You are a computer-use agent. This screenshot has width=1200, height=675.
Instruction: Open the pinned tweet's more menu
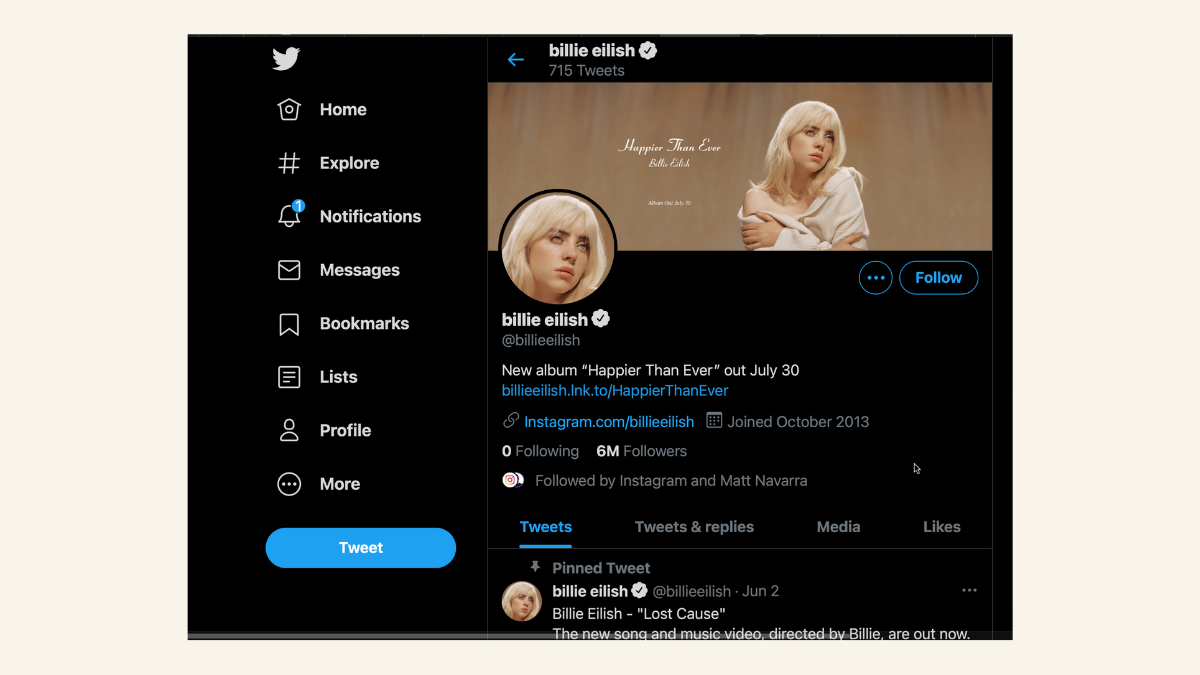click(x=969, y=591)
